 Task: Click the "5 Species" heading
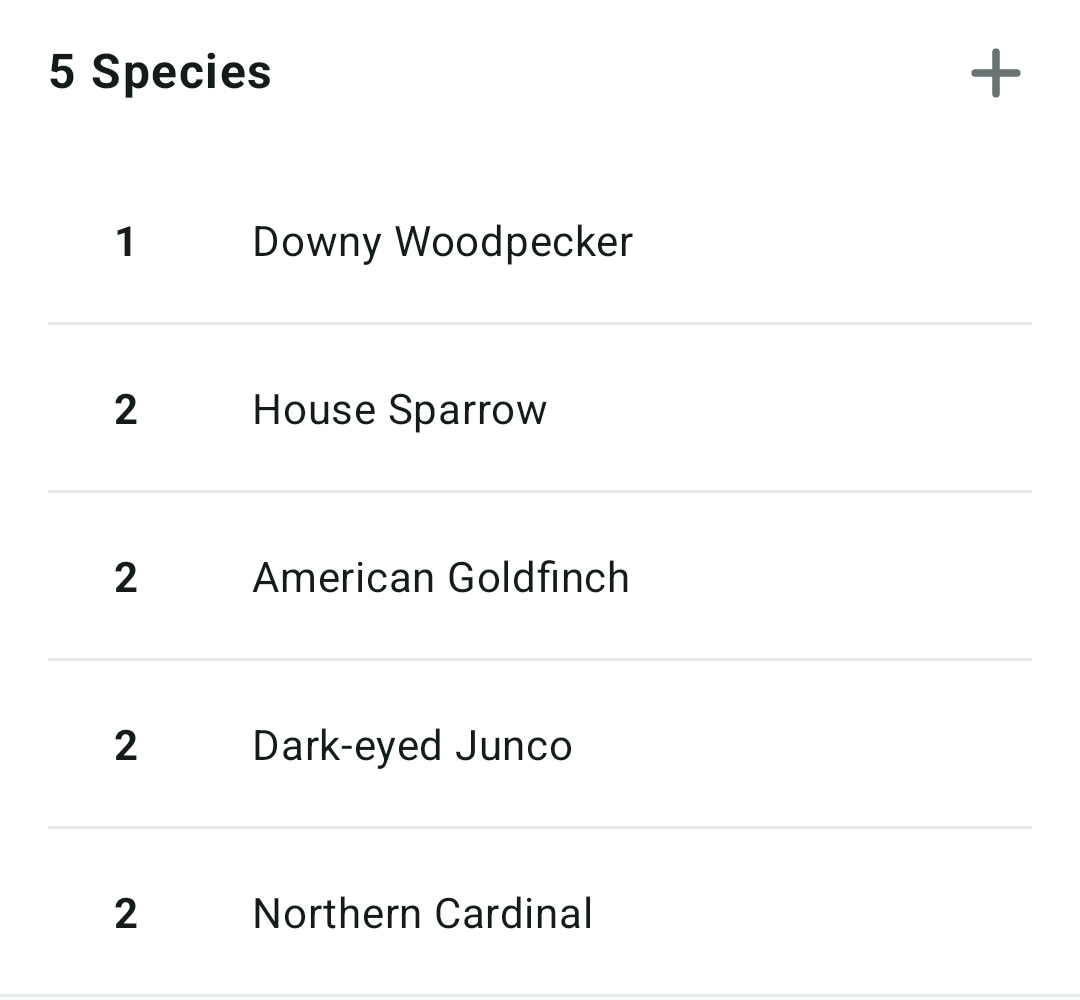(160, 72)
